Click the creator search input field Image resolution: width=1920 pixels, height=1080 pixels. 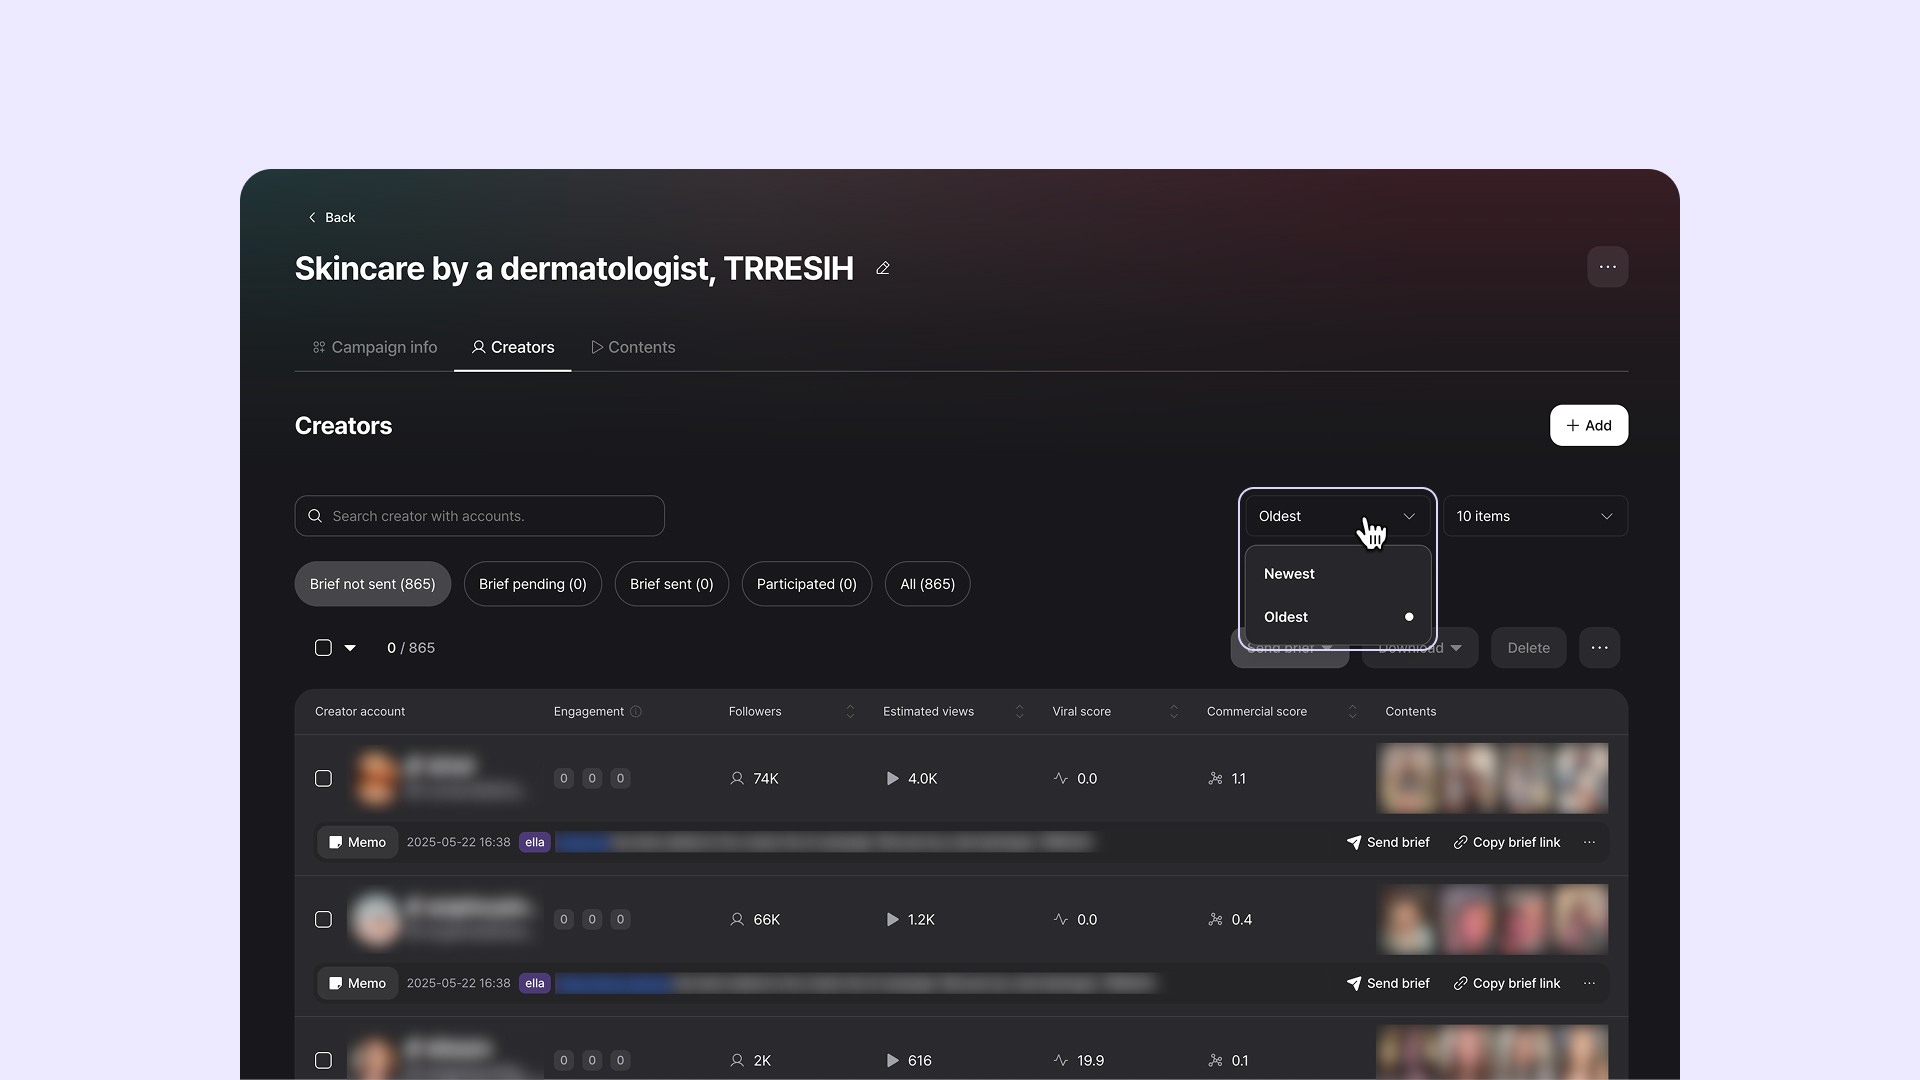[480, 516]
